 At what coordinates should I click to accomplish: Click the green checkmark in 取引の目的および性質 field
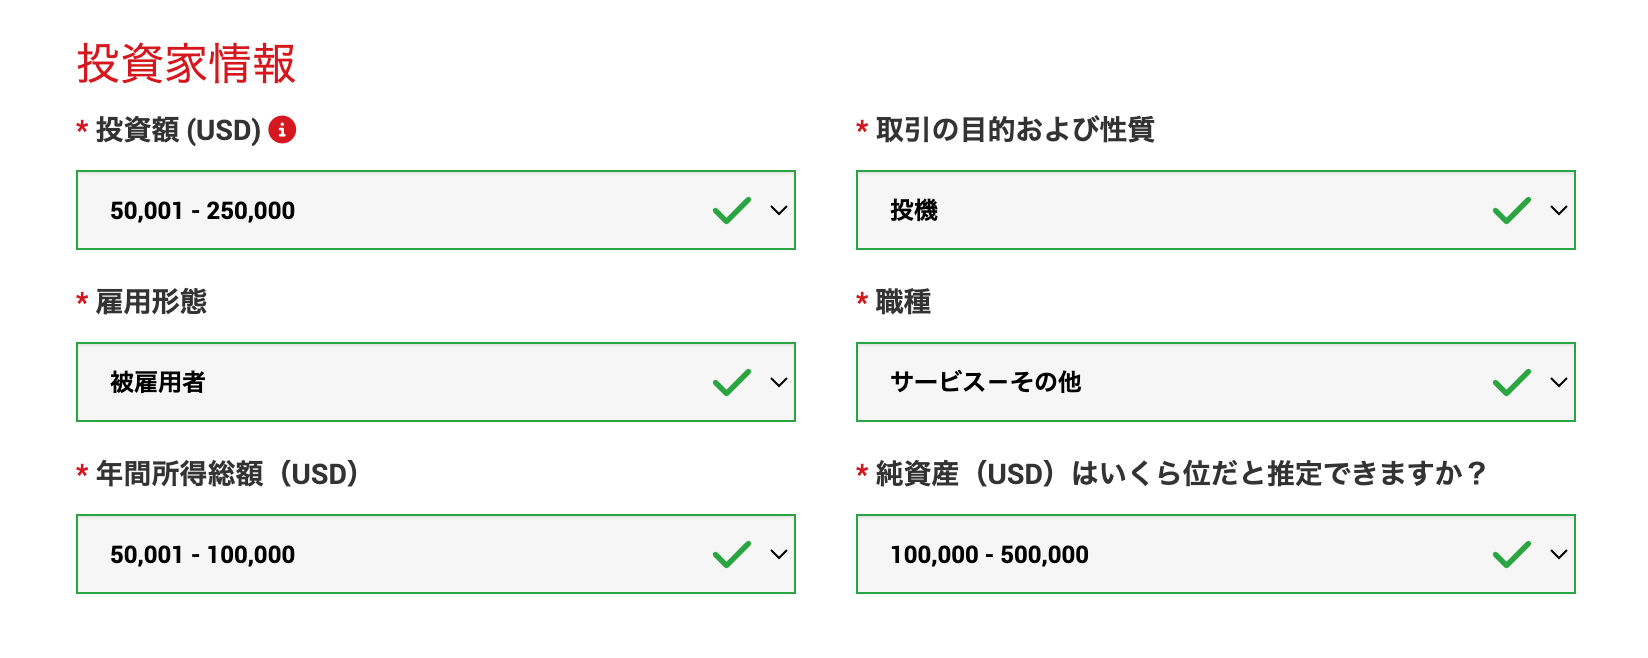tap(1511, 210)
